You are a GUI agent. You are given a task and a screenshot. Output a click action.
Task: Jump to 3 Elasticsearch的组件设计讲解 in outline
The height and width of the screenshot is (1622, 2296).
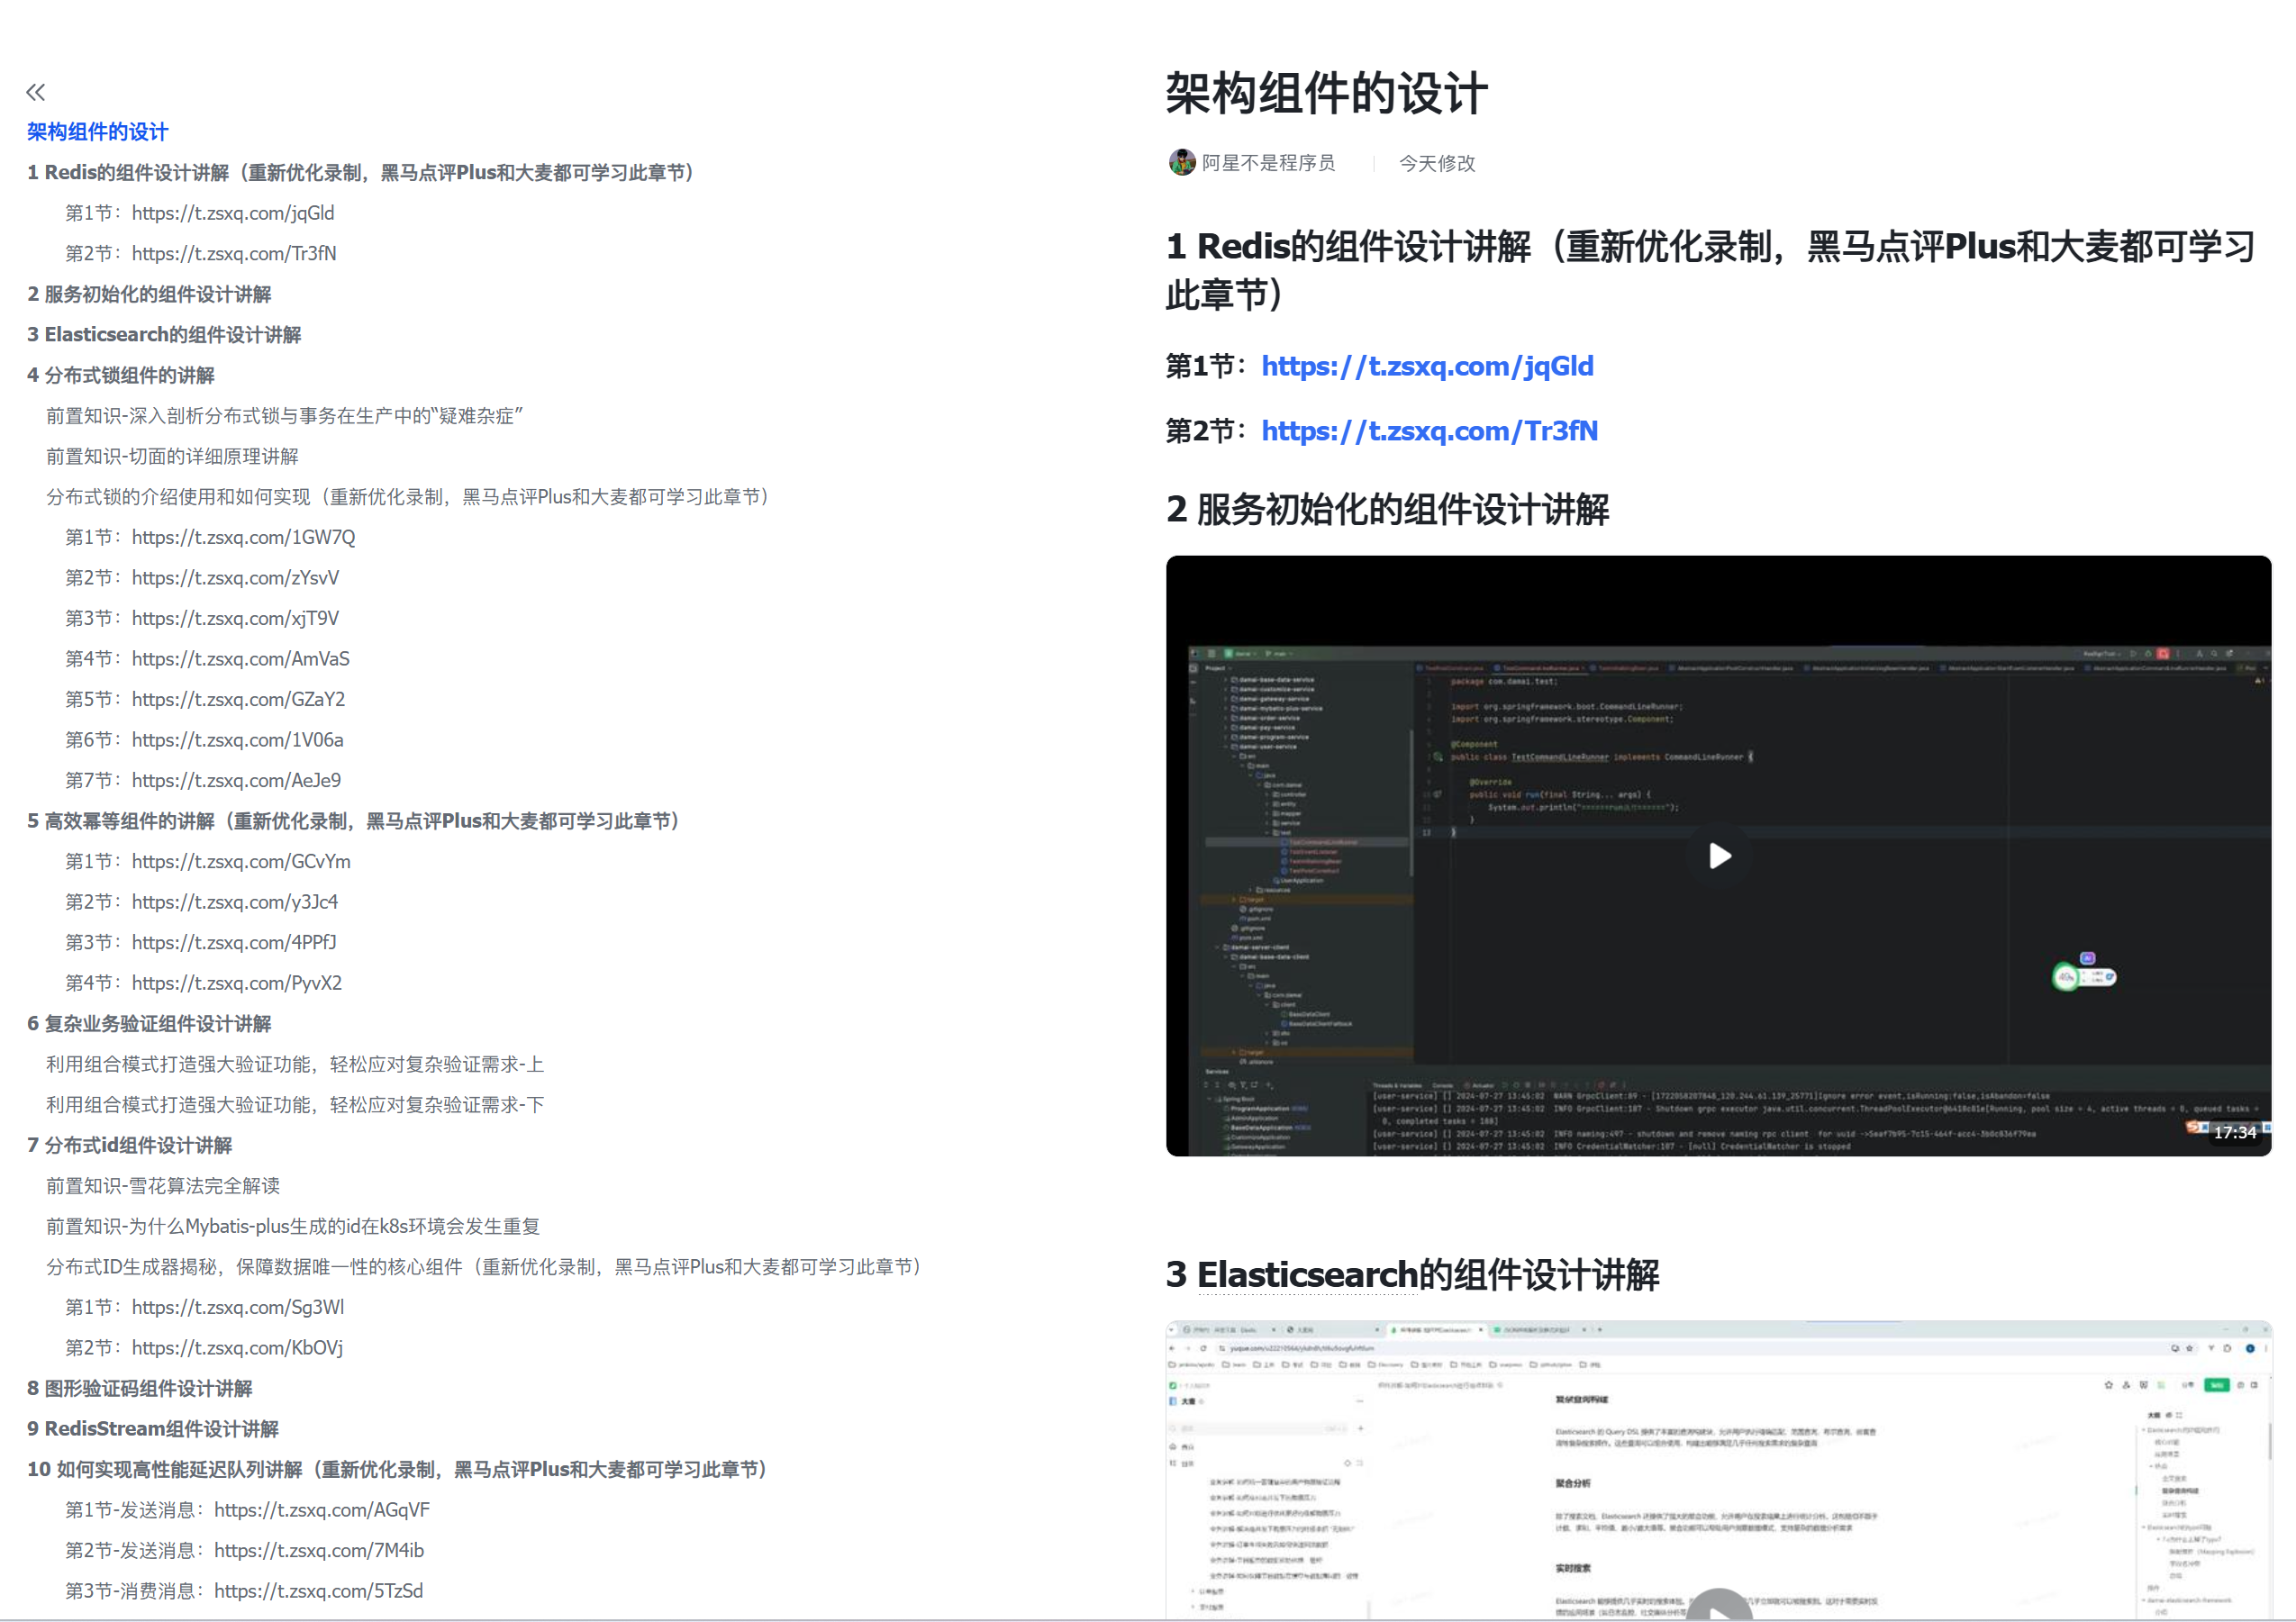164,335
